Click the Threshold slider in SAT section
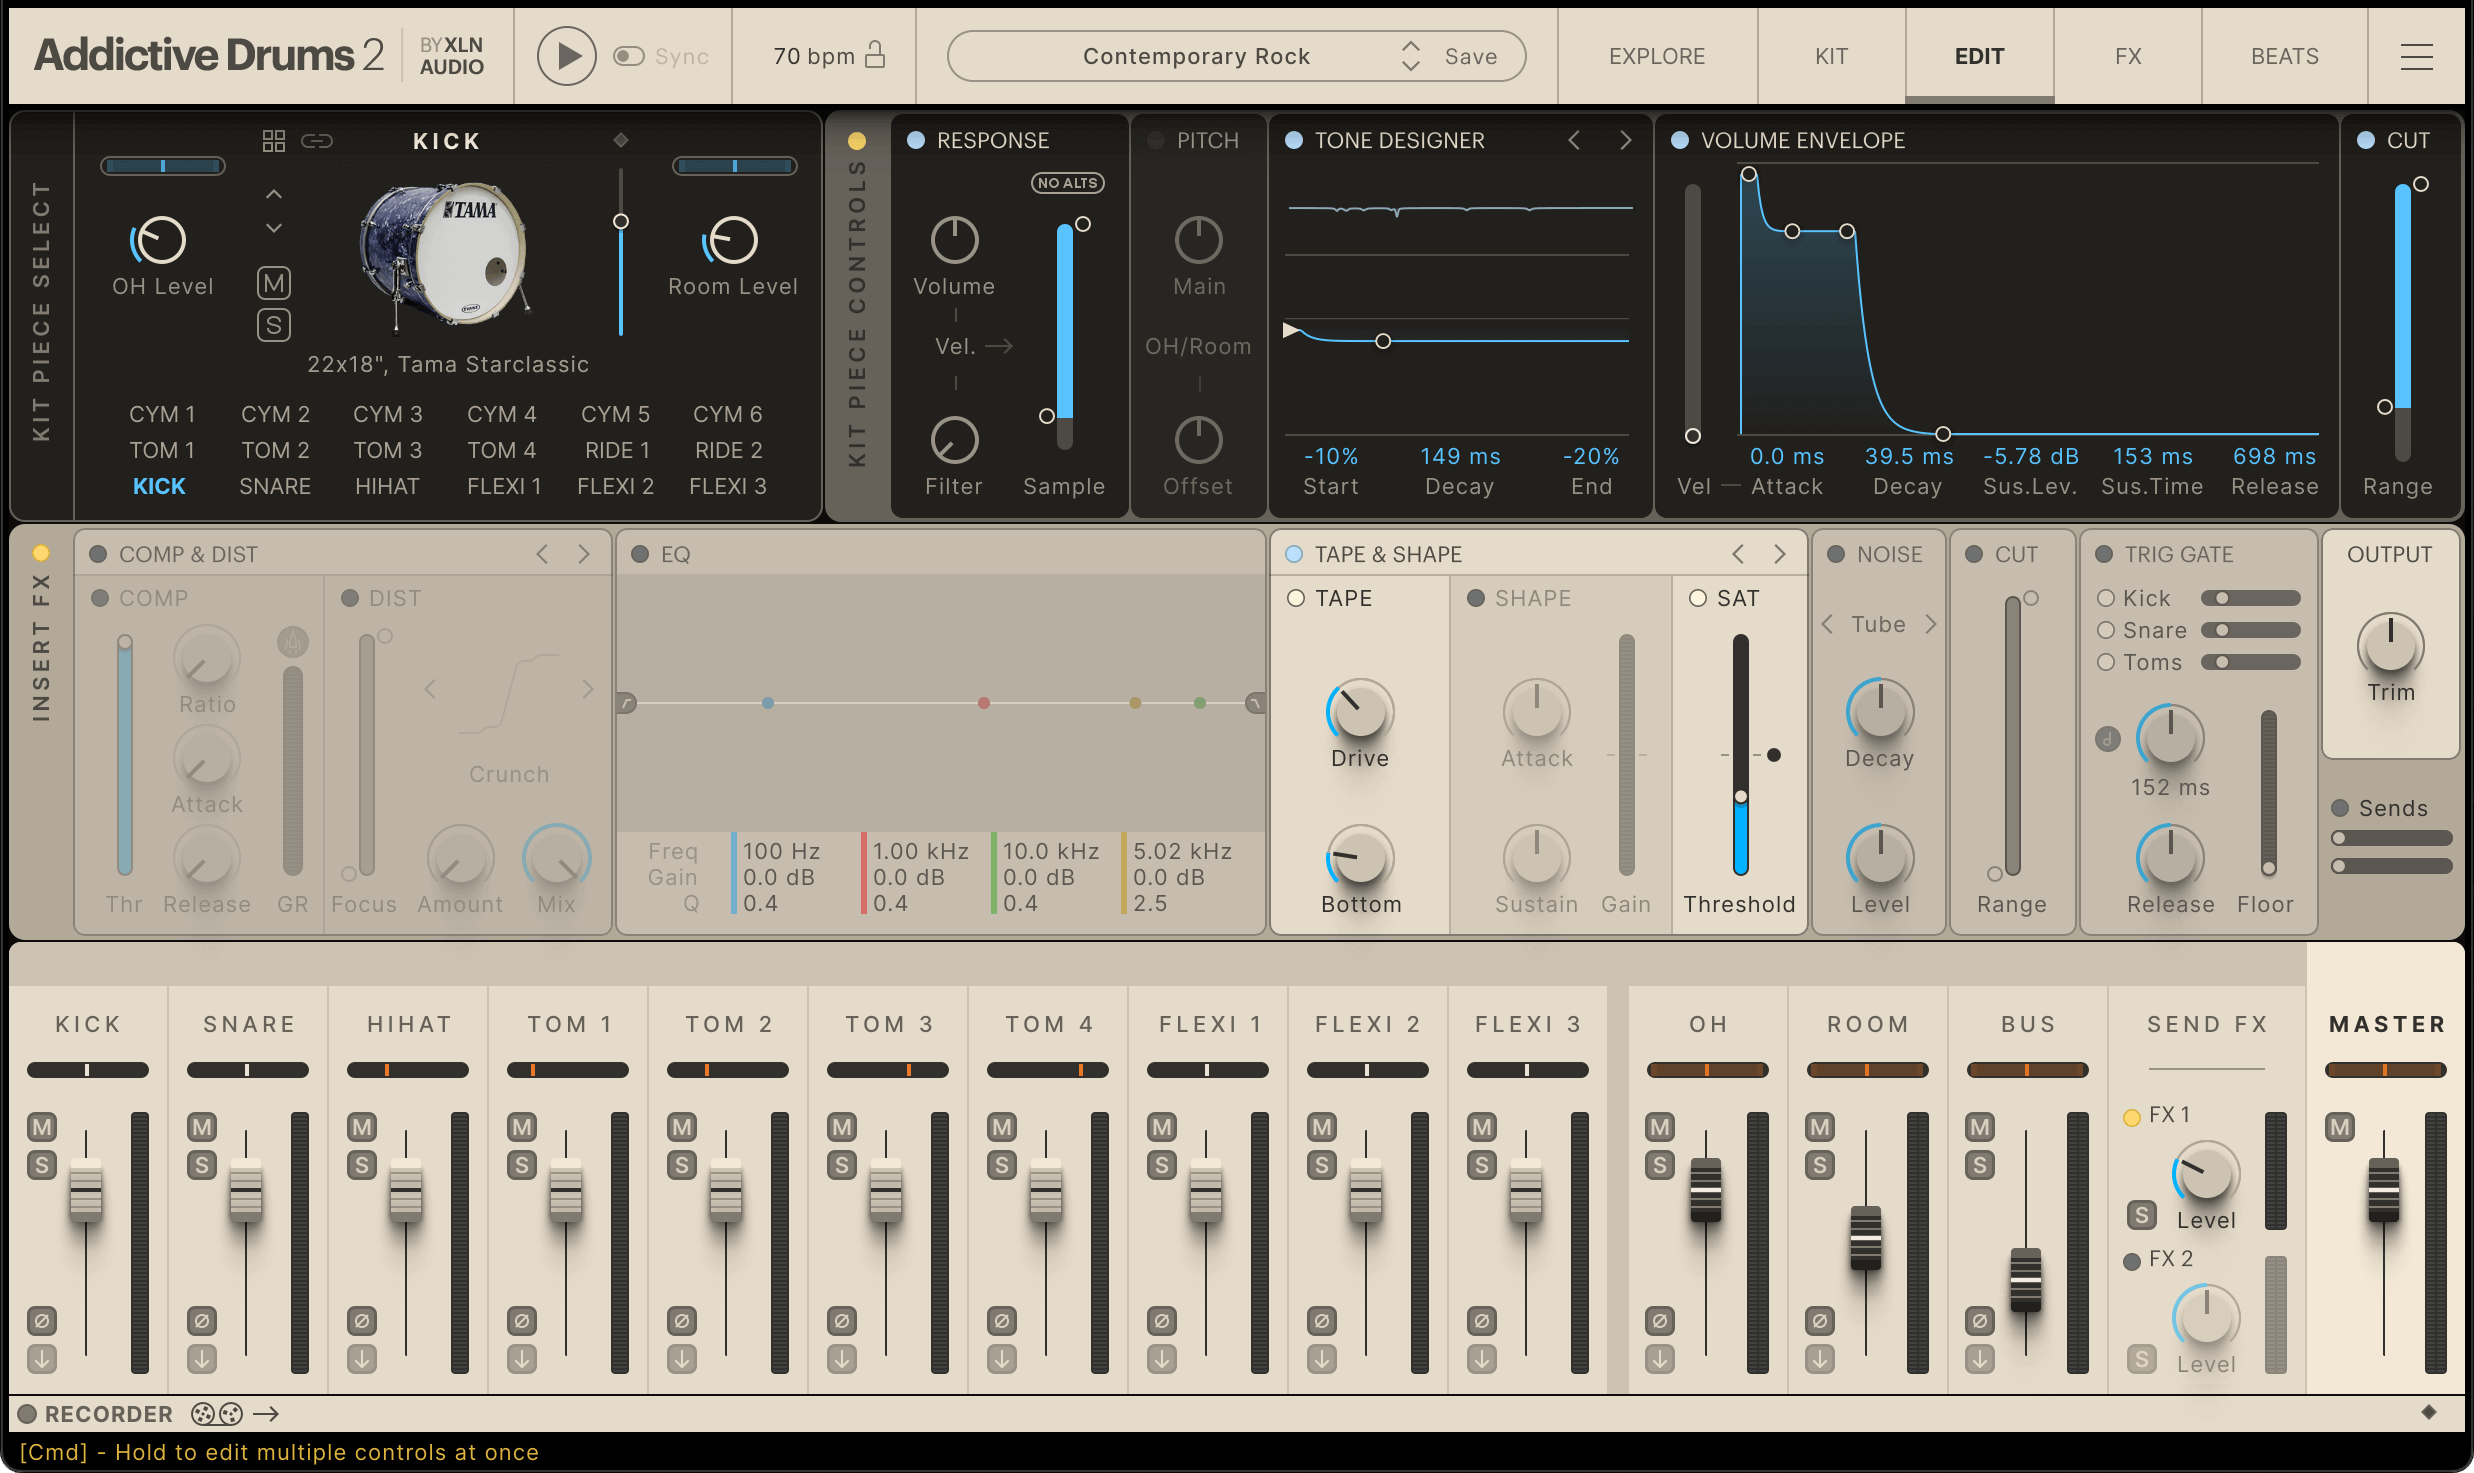The image size is (2474, 1473). pos(1741,755)
